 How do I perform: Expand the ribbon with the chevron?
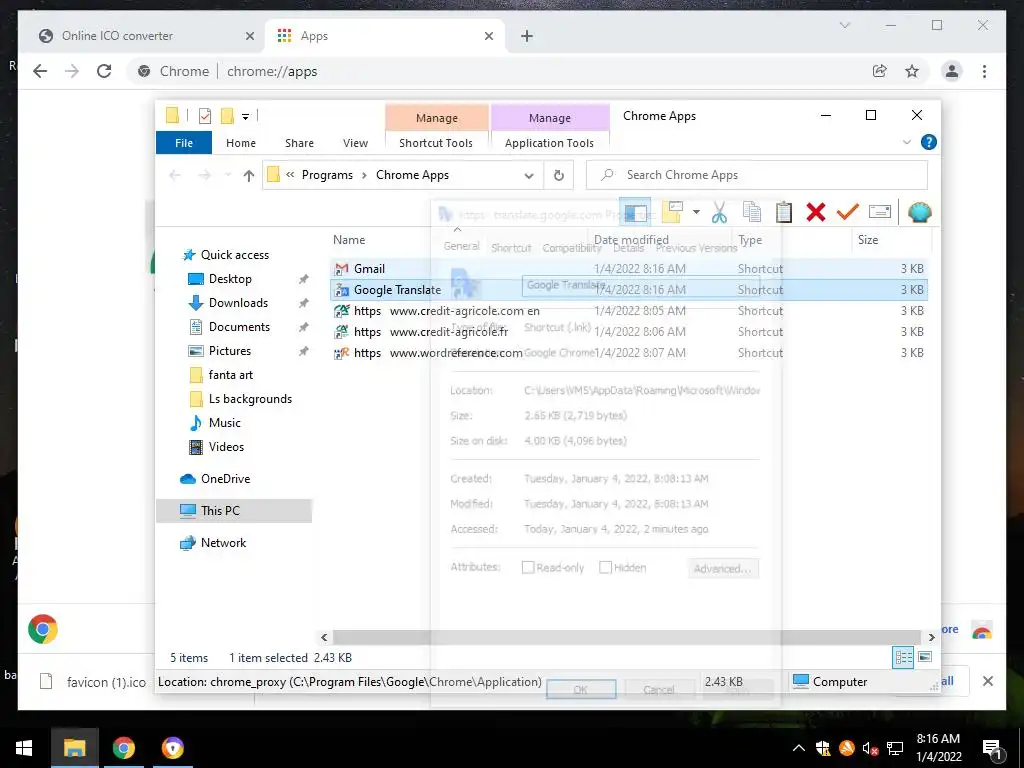coord(906,142)
